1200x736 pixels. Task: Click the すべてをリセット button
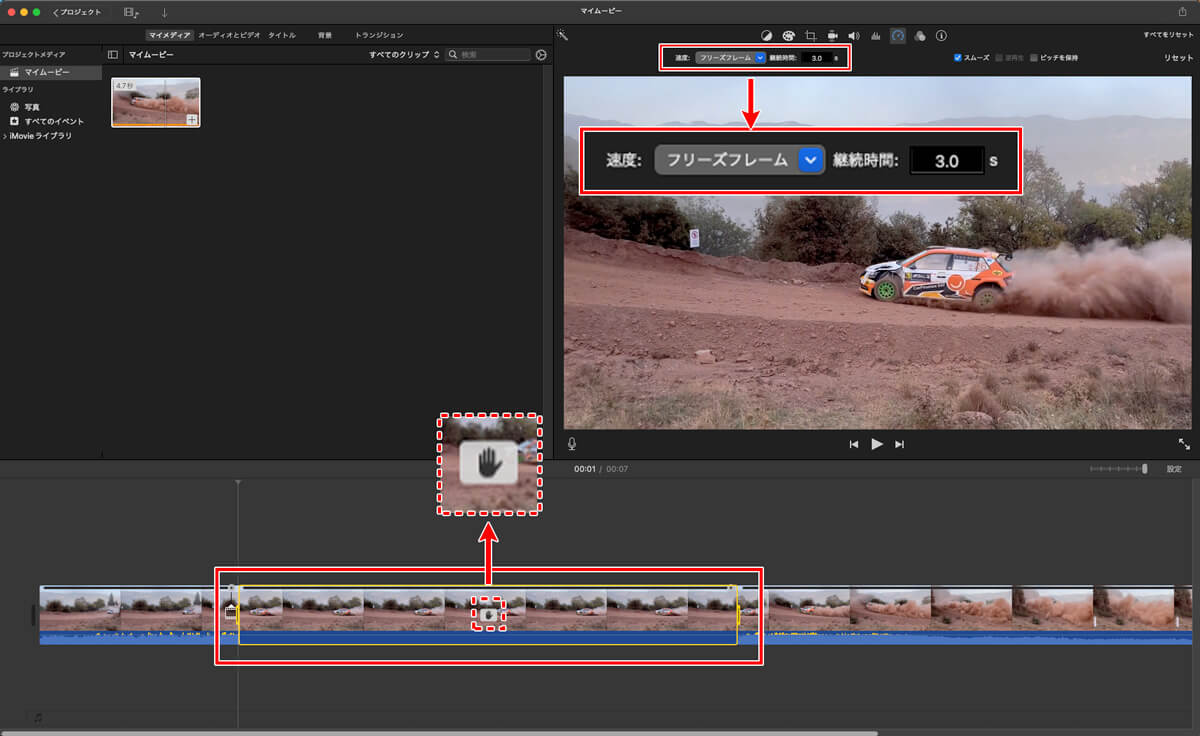coord(1168,35)
